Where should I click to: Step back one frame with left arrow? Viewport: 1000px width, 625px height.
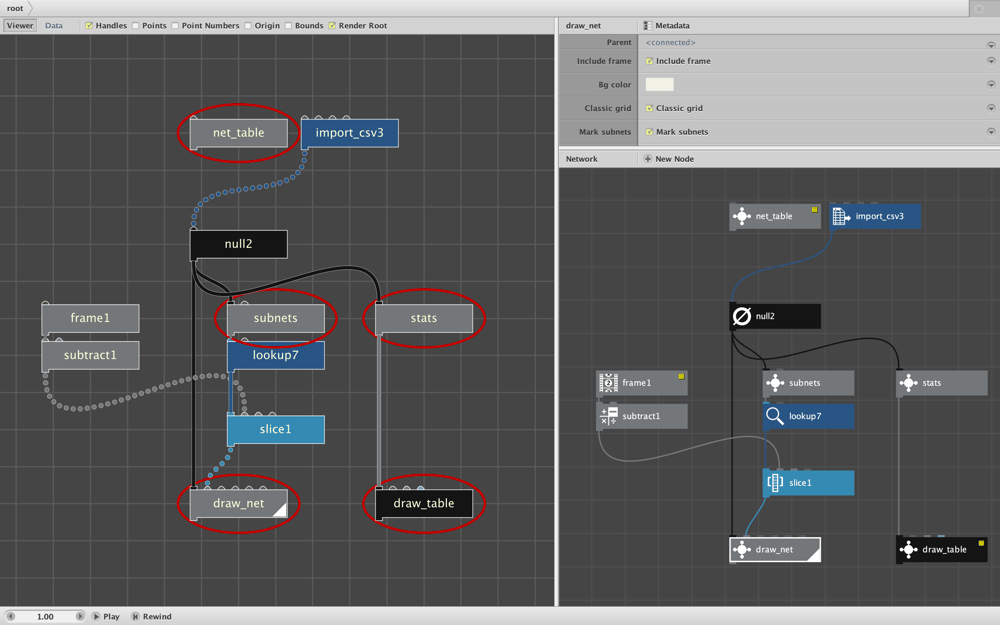10,616
